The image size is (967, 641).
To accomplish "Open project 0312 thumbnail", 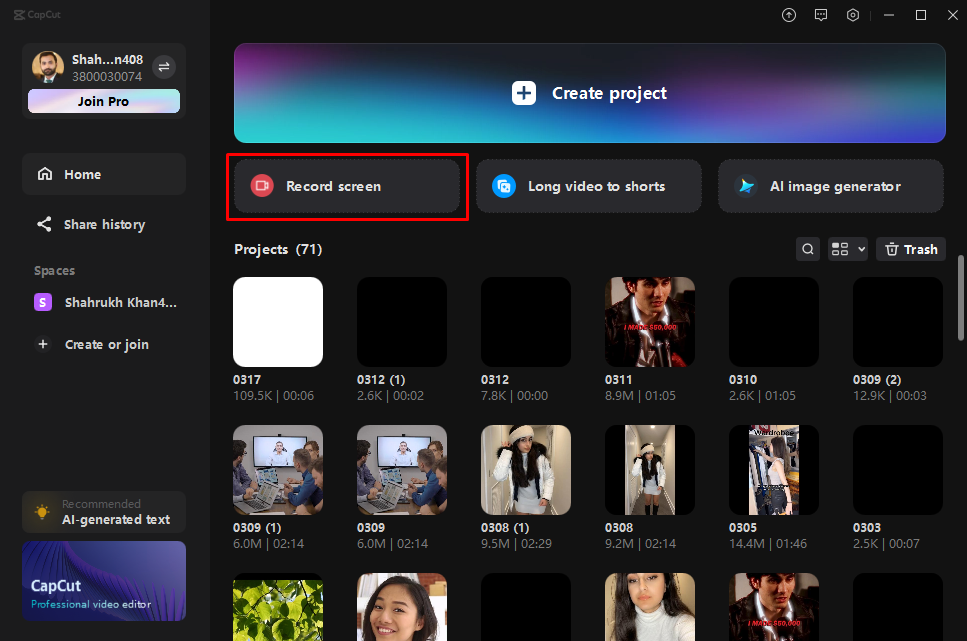I will pos(525,321).
